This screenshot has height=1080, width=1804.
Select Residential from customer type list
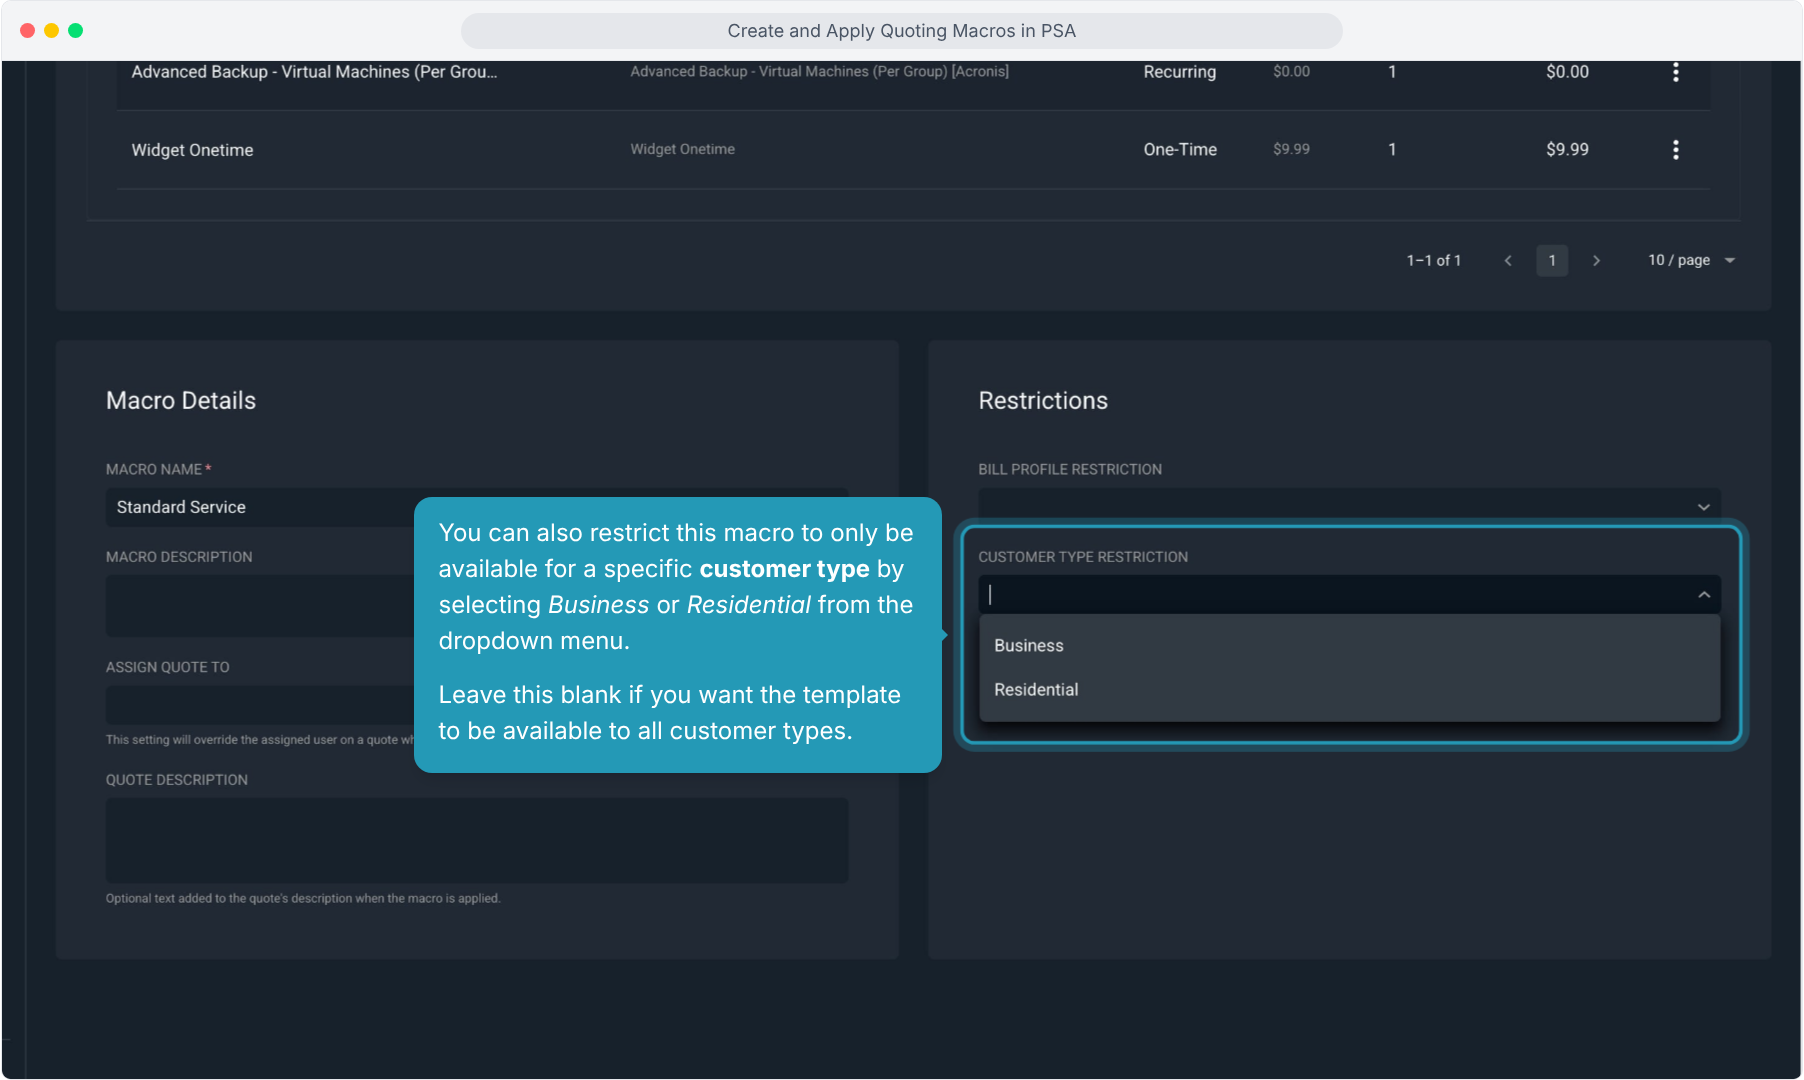1349,690
